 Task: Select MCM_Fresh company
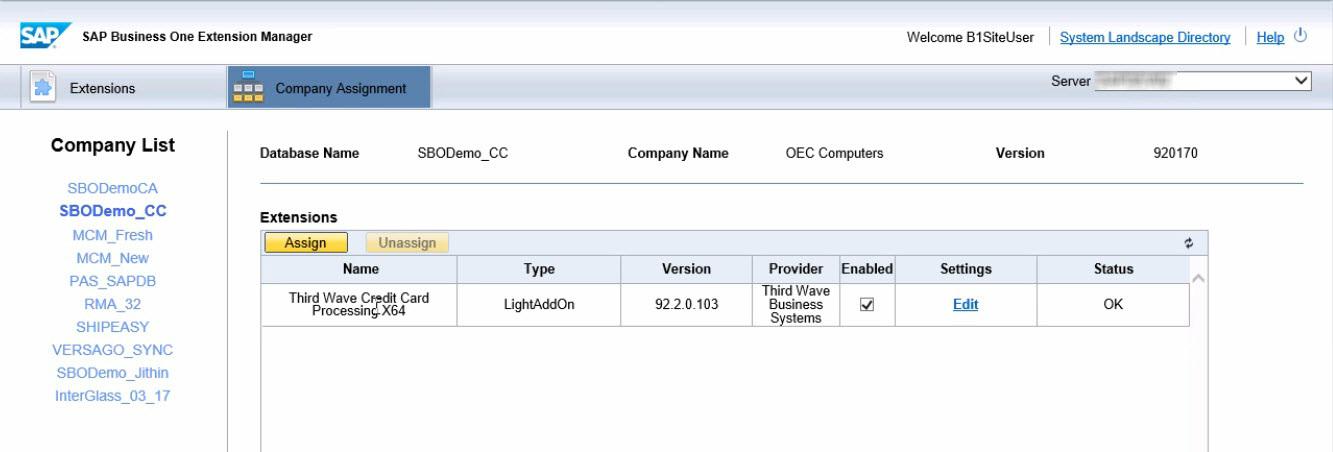pos(113,235)
